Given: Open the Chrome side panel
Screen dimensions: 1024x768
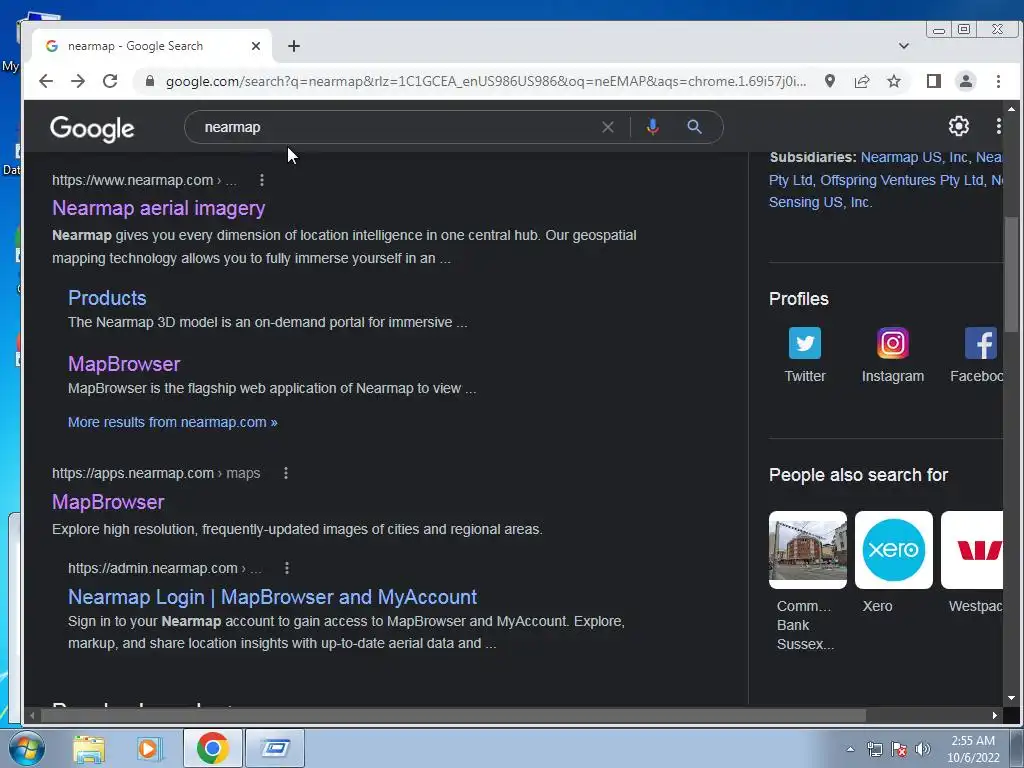Looking at the screenshot, I should tap(934, 81).
